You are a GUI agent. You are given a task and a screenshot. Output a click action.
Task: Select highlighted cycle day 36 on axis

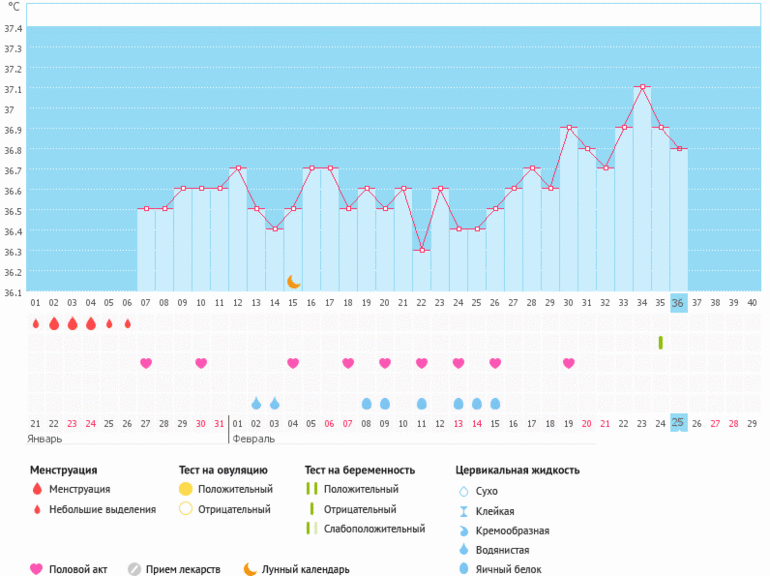(678, 303)
